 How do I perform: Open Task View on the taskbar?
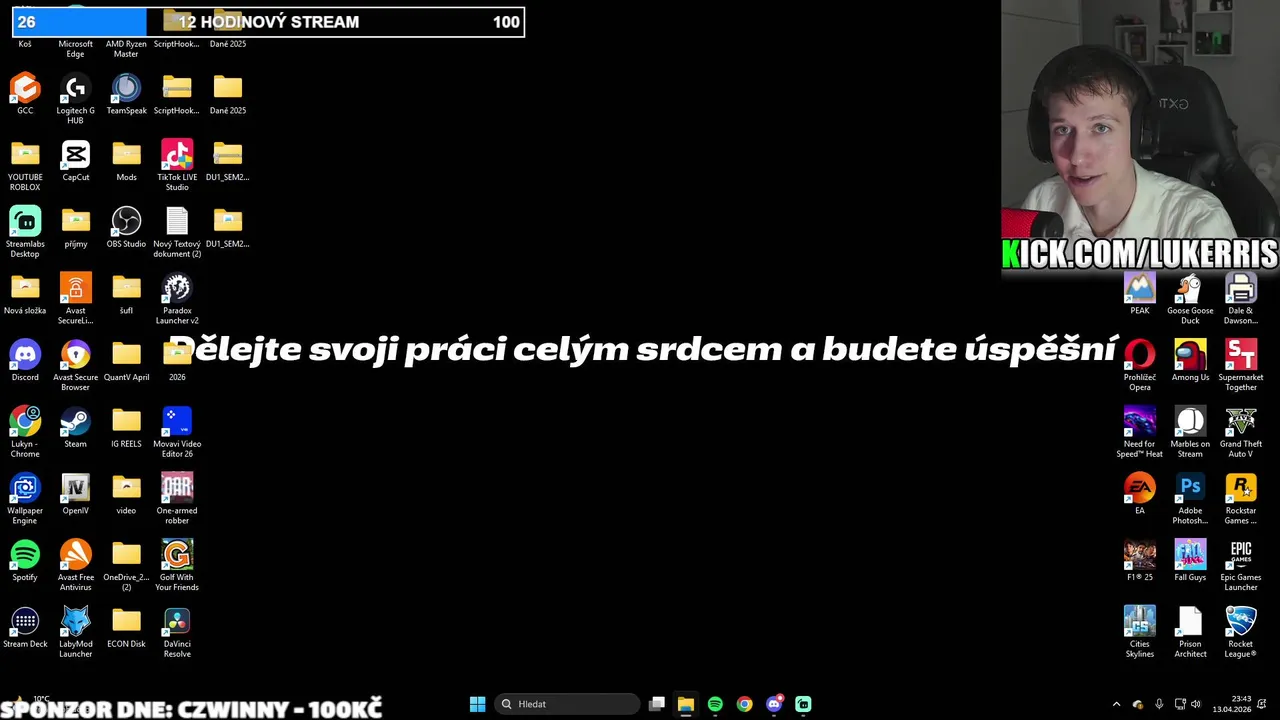[x=657, y=704]
